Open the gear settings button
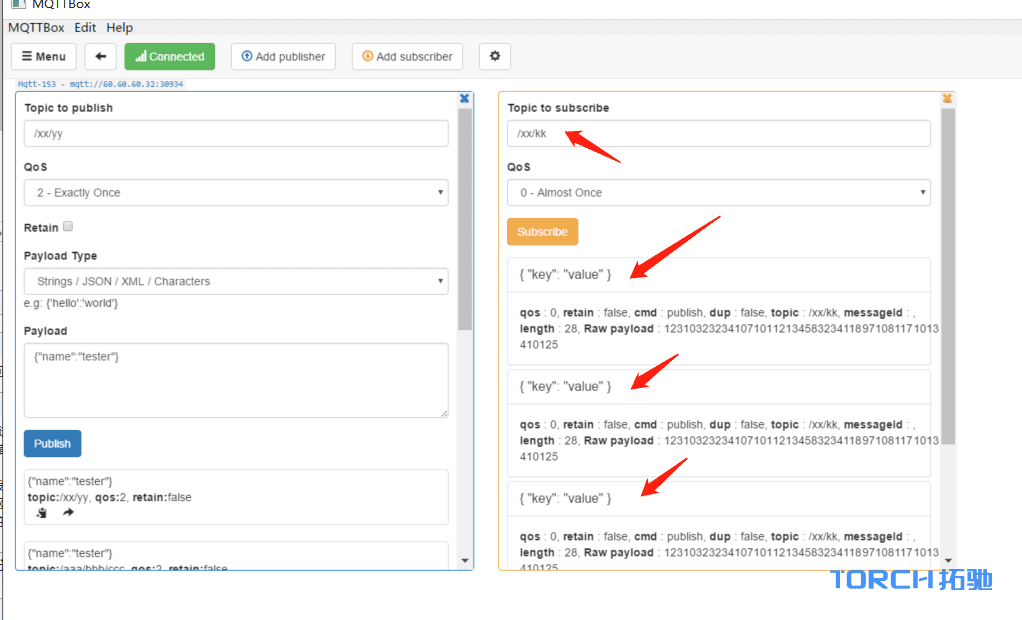Viewport: 1022px width, 620px height. coord(495,57)
